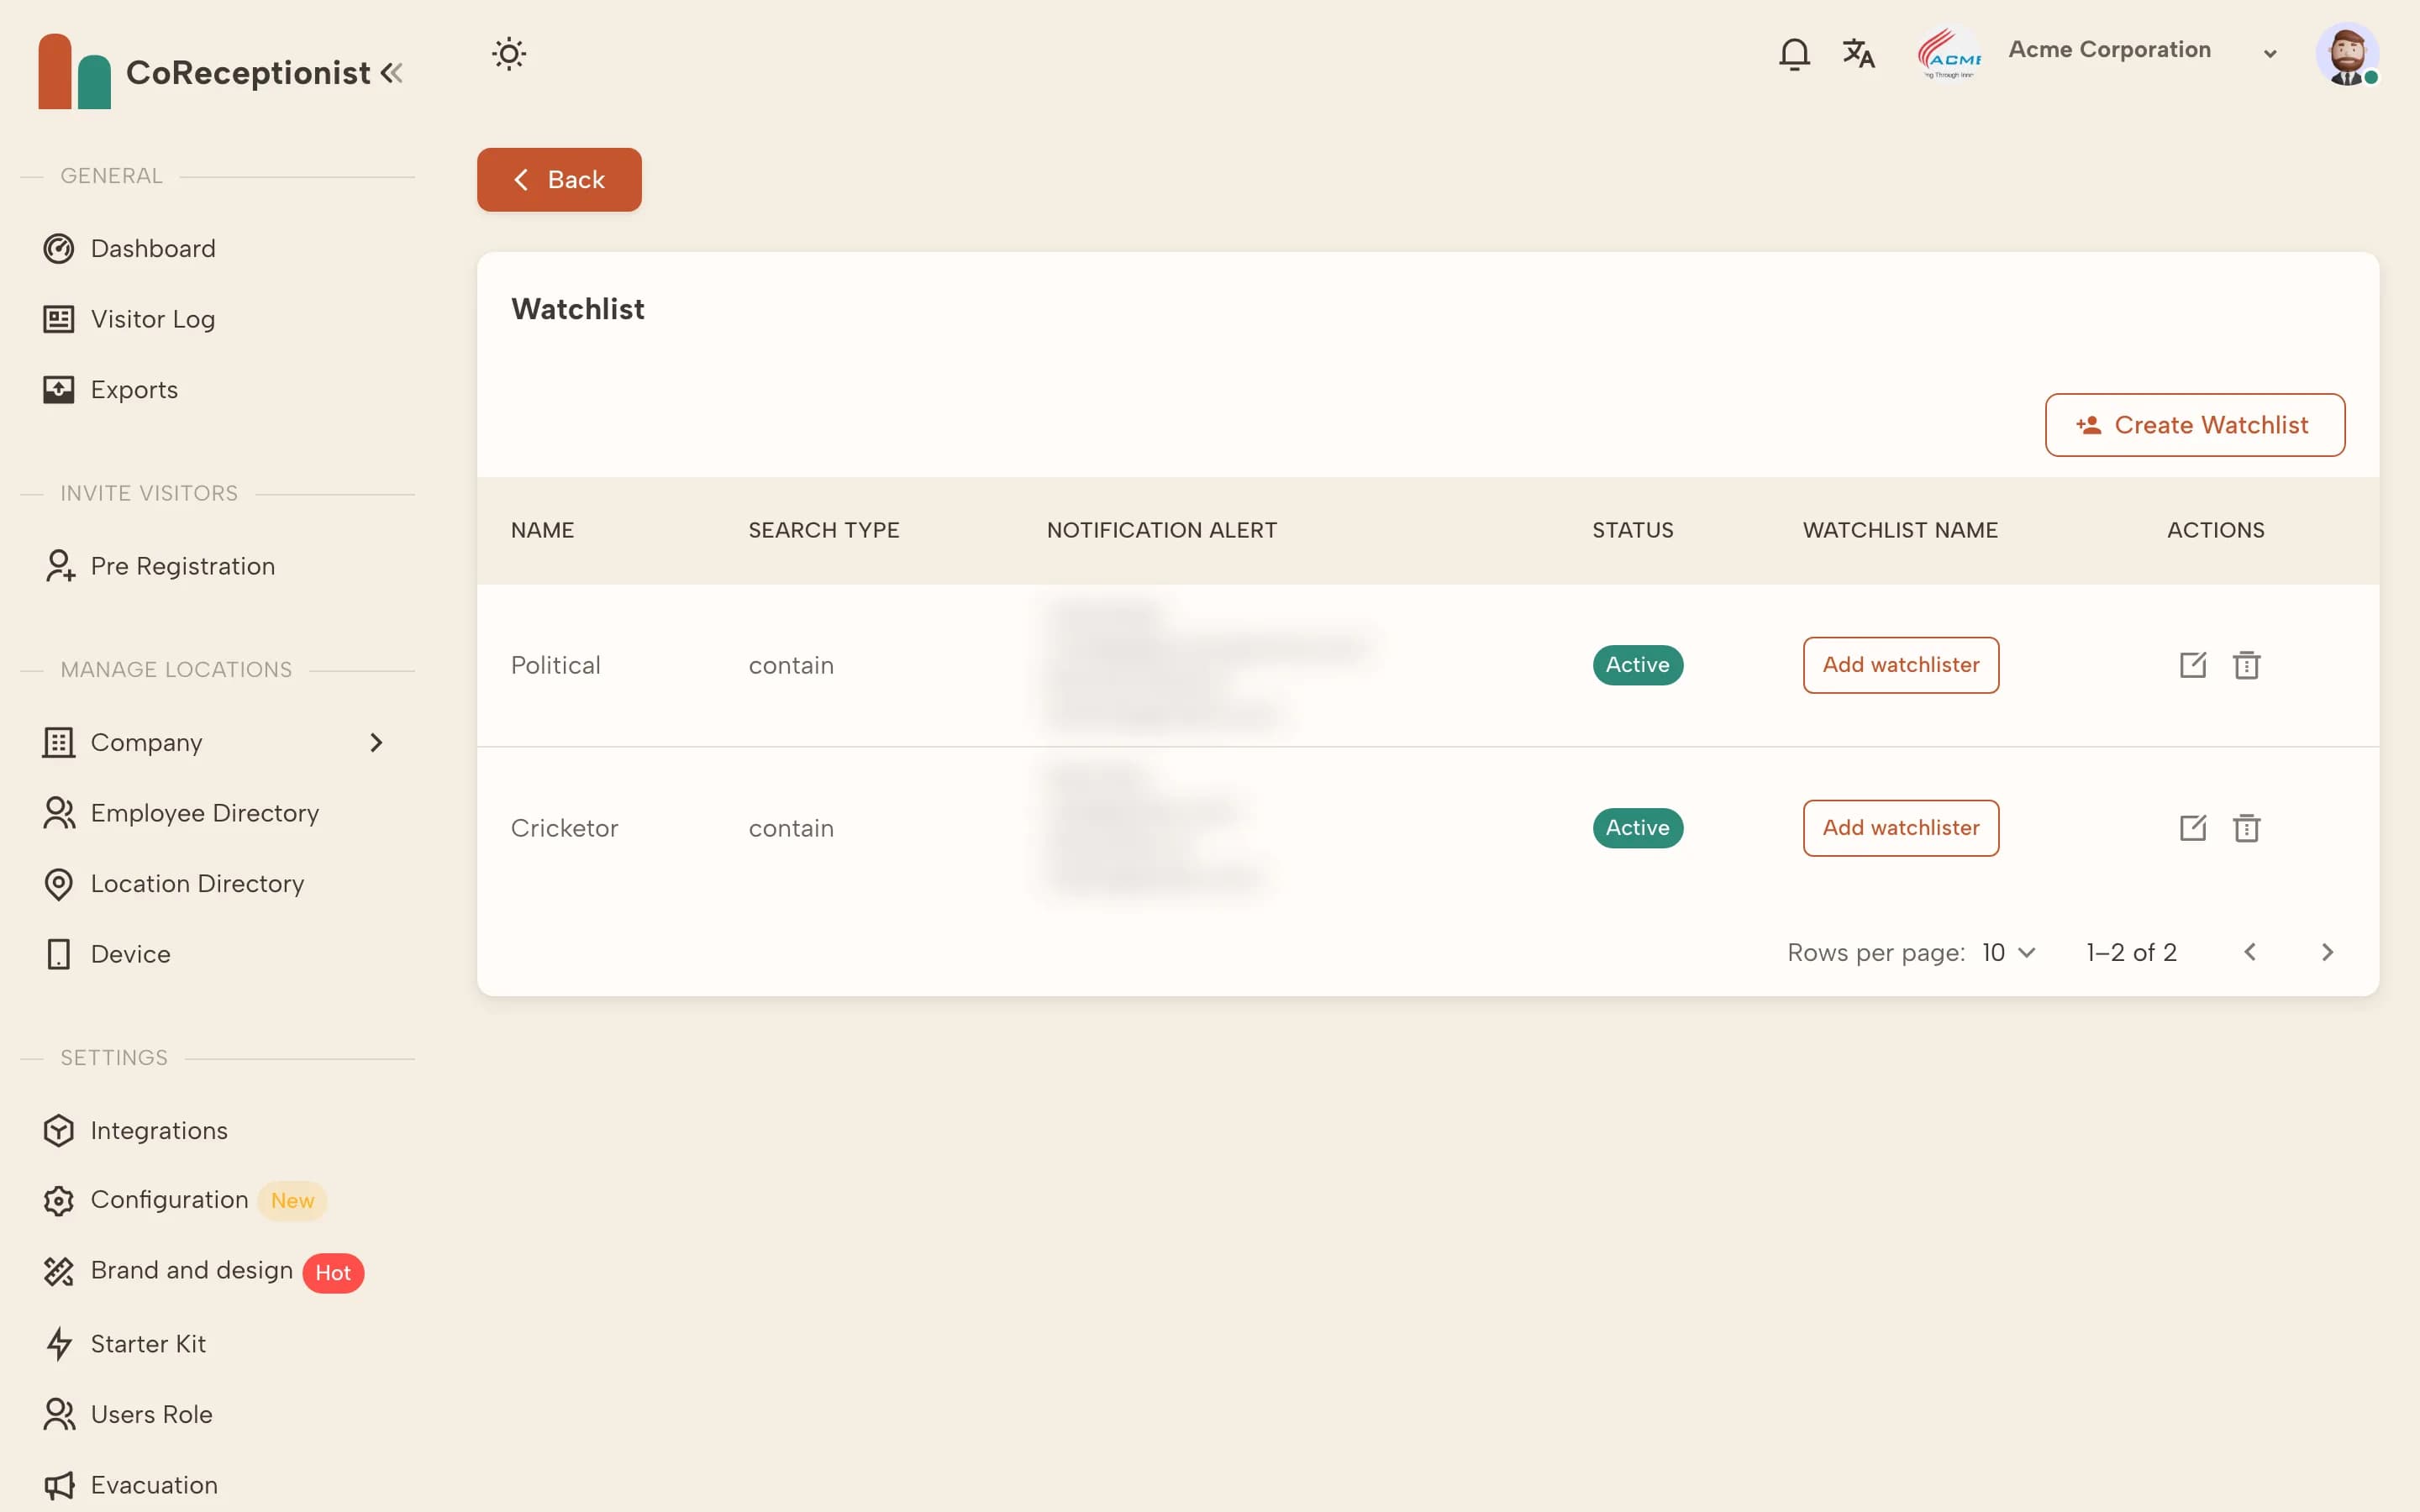Click the Acme company logo
Viewport: 2420px width, 1512px height.
coord(1949,53)
